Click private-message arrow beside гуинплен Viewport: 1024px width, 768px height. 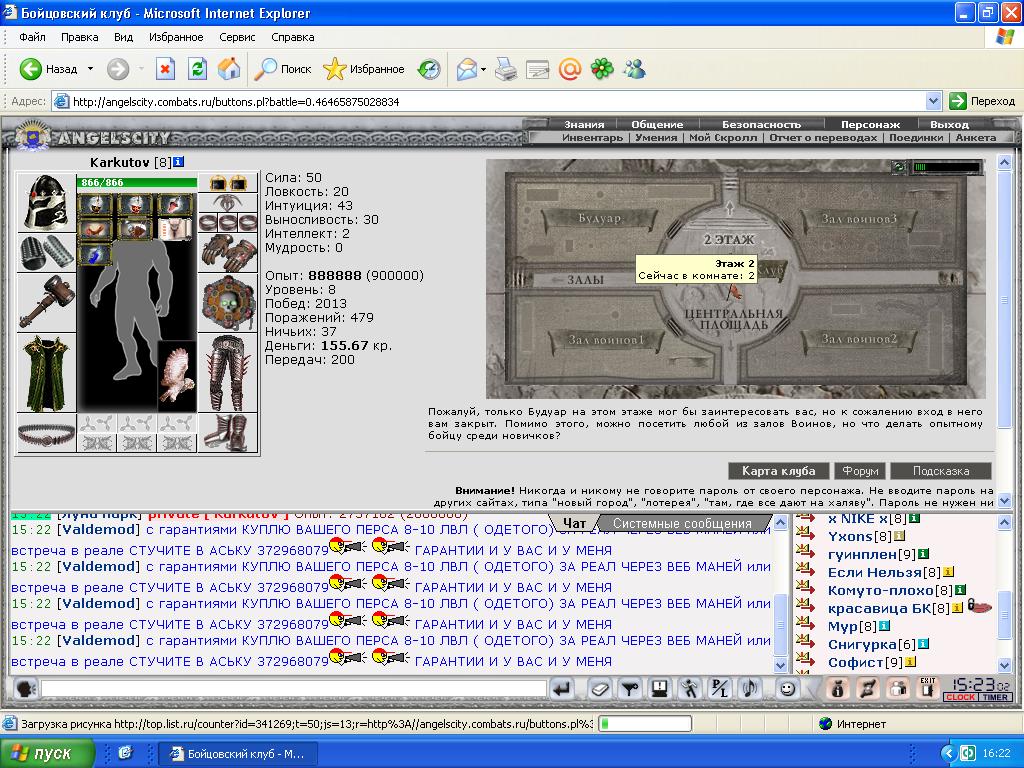(806, 554)
